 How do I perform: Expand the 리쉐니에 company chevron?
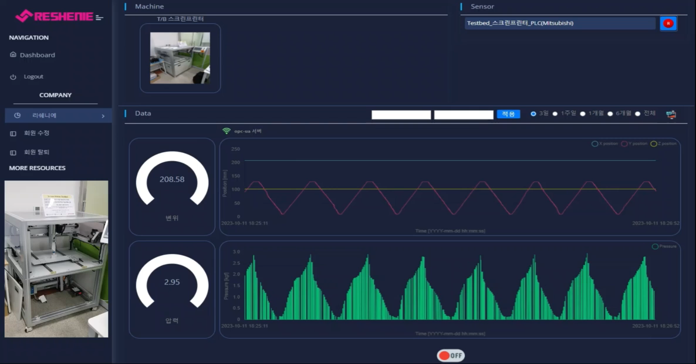(x=103, y=116)
